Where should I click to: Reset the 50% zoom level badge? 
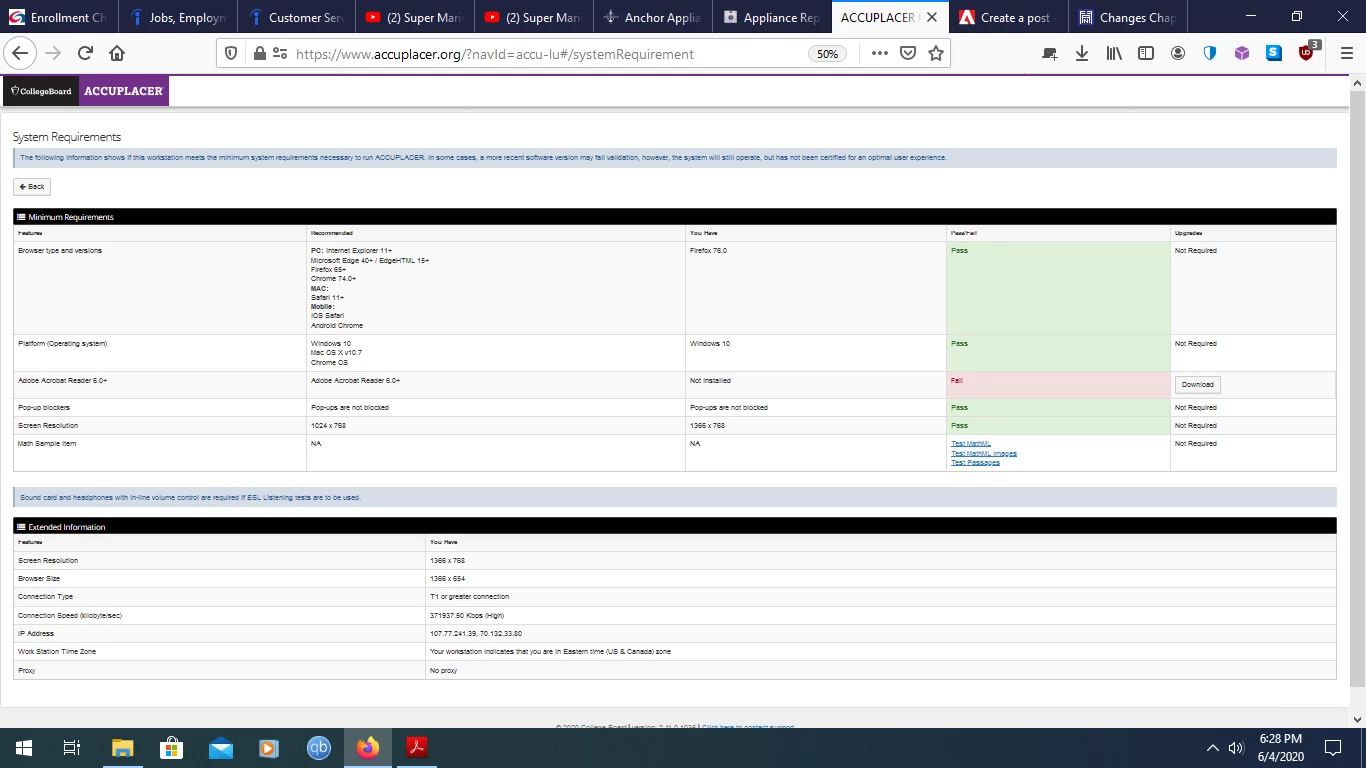click(827, 54)
